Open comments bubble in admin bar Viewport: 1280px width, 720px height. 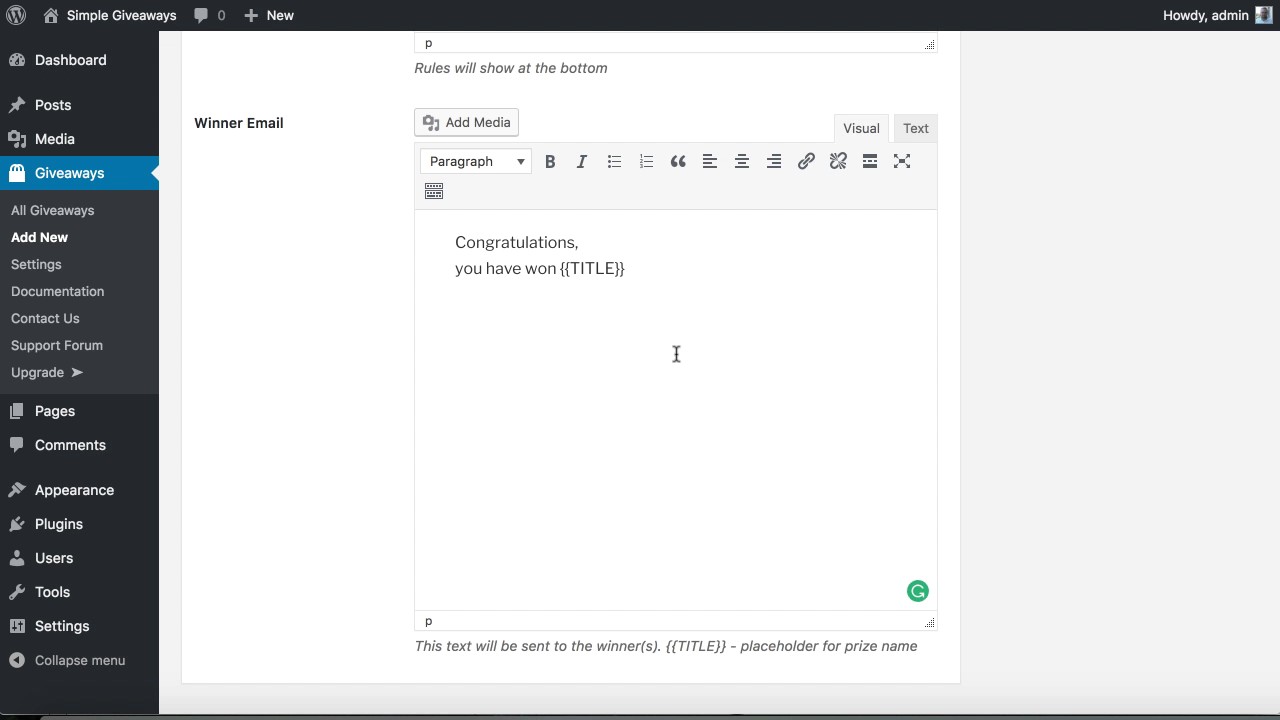point(209,15)
